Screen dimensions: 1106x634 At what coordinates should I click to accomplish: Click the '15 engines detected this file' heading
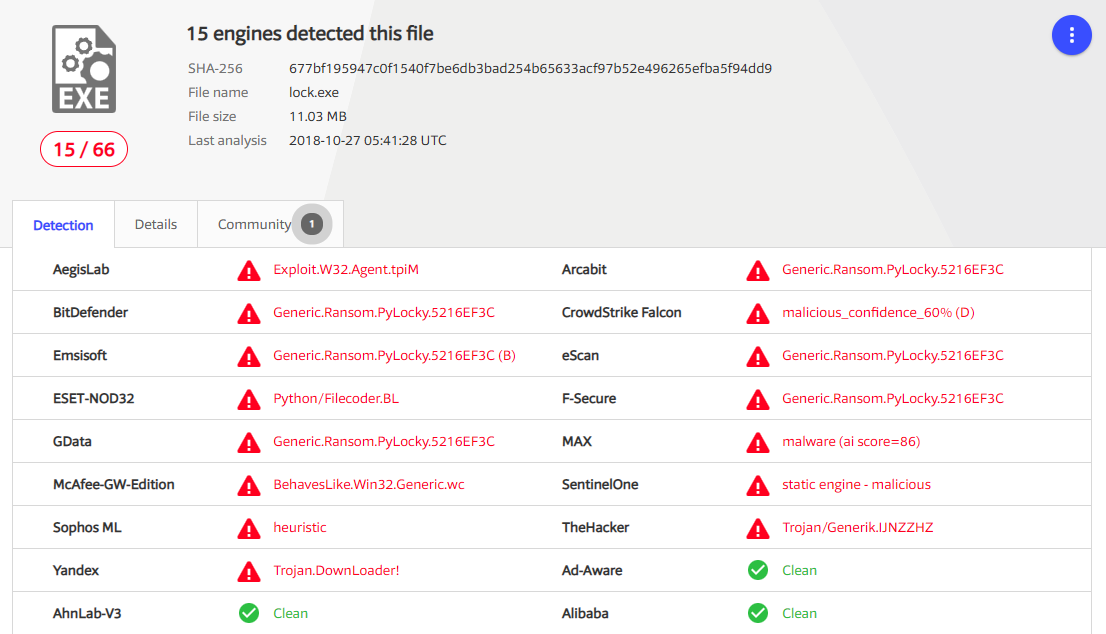click(x=310, y=34)
